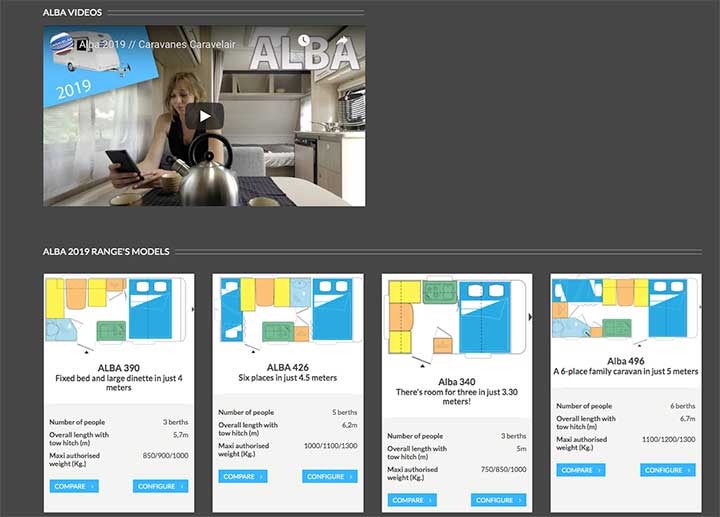The image size is (720, 517).
Task: Click Compare button for Alba 496
Action: point(581,470)
